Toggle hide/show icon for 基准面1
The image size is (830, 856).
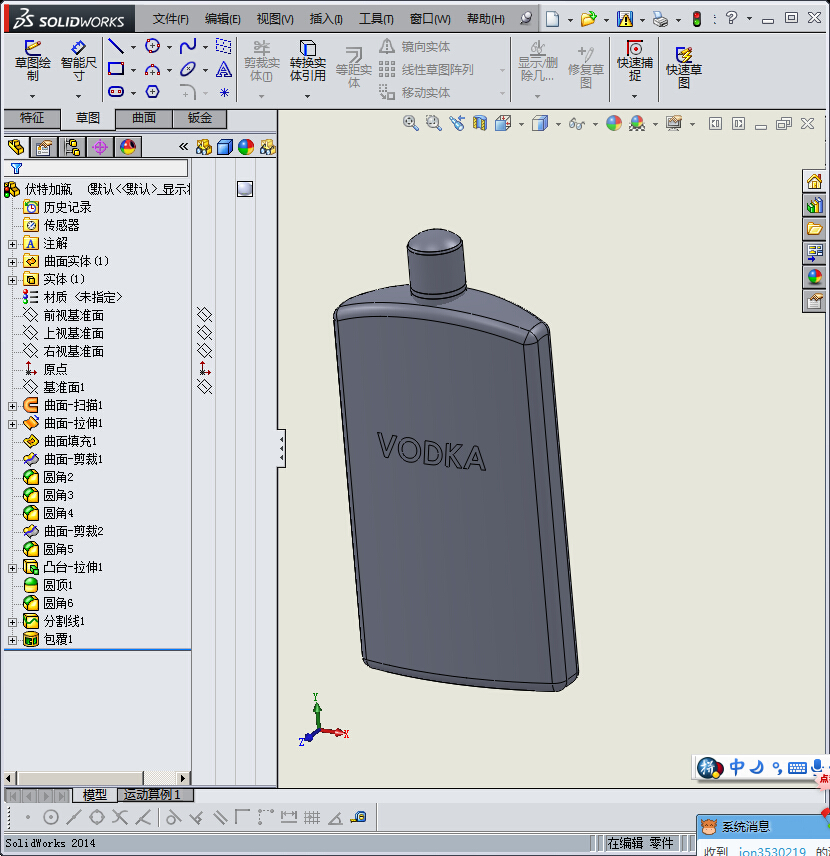(204, 387)
